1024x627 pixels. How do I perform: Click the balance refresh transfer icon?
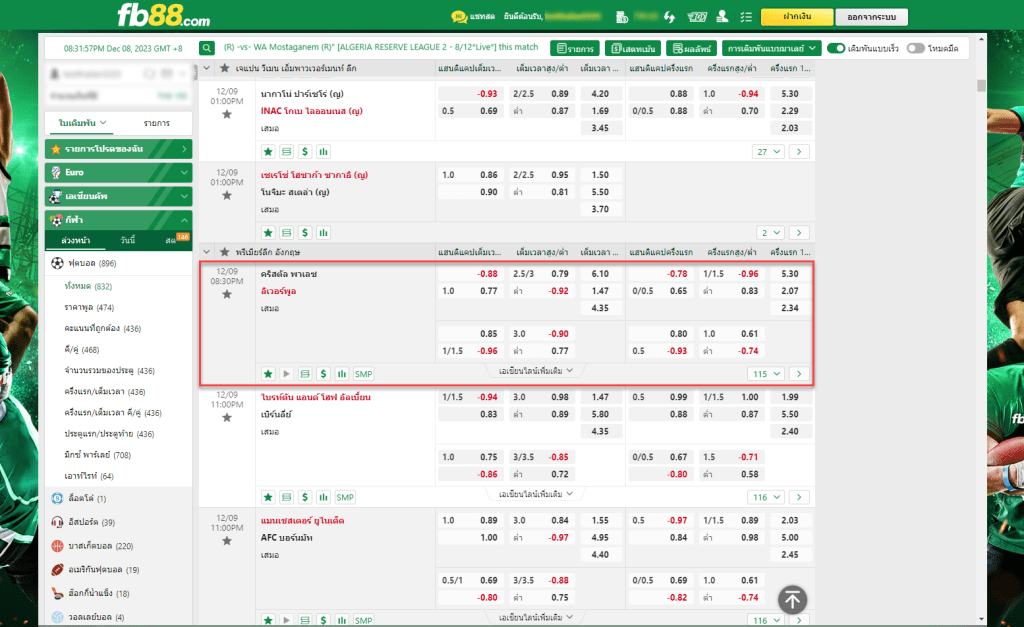click(669, 17)
